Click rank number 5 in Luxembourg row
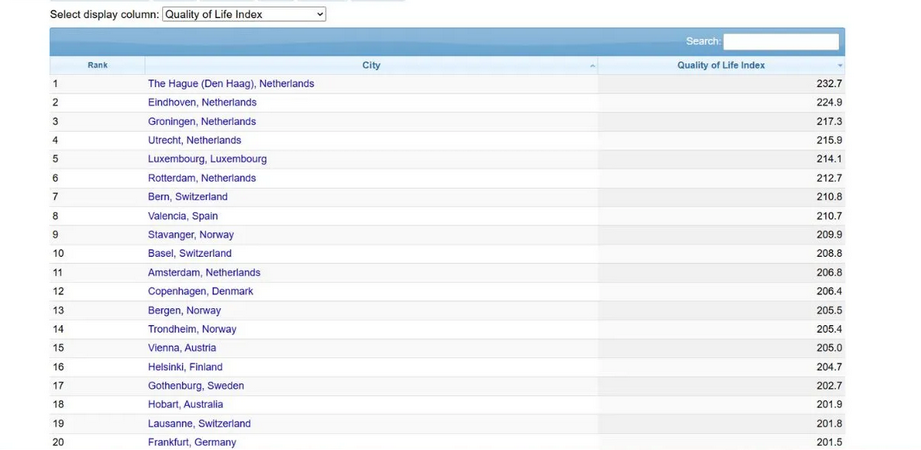921x450 pixels. tap(55, 159)
